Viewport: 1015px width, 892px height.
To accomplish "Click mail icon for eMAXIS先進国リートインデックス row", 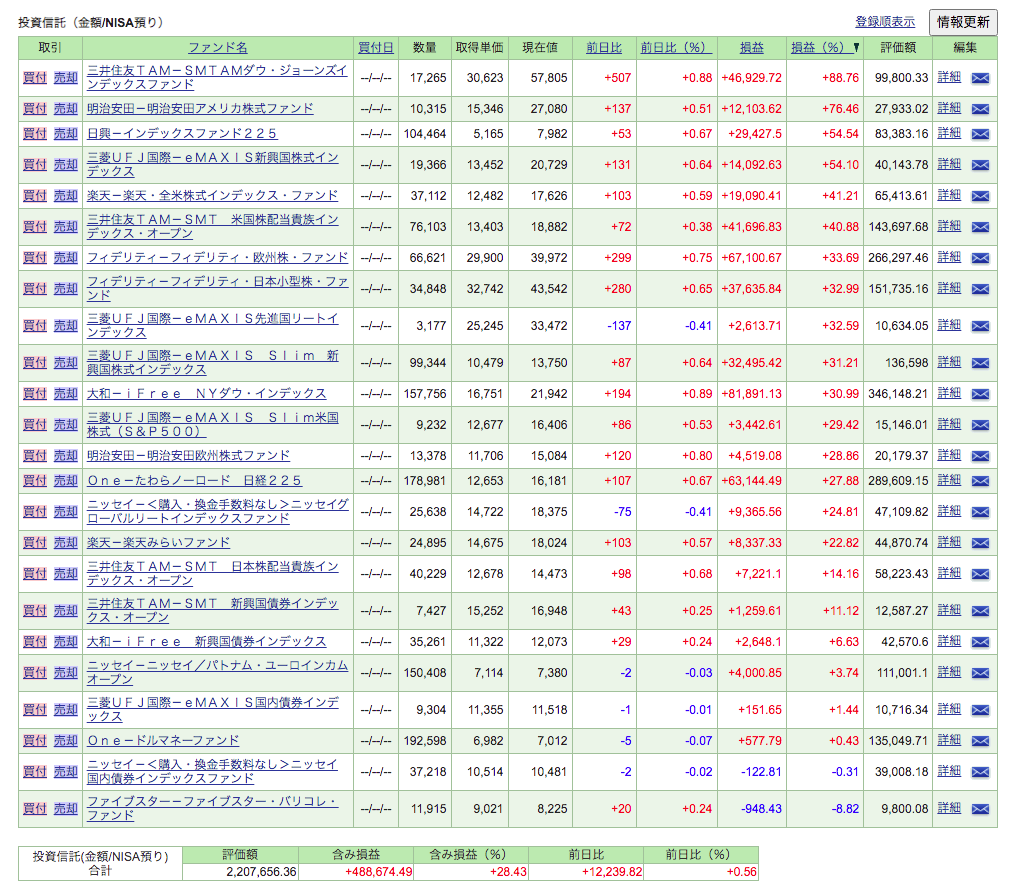I will tap(981, 326).
